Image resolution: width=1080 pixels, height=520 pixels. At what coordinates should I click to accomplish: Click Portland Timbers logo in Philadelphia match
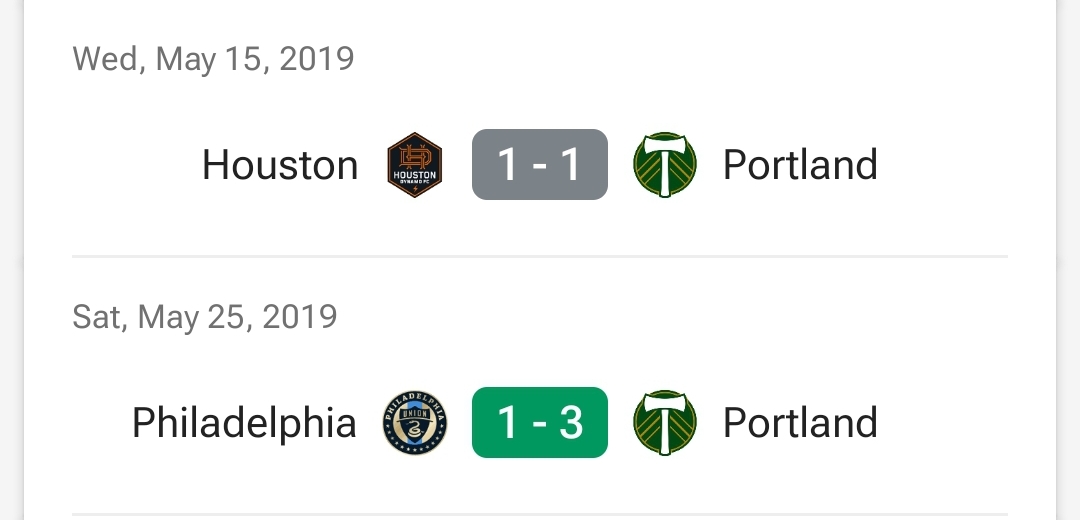[x=665, y=423]
